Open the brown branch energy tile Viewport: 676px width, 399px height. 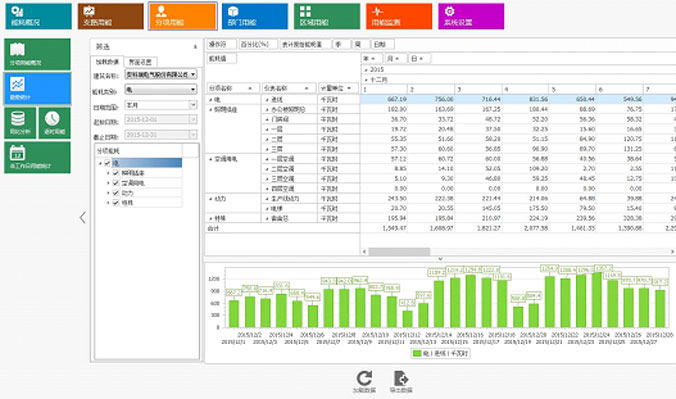[x=111, y=16]
